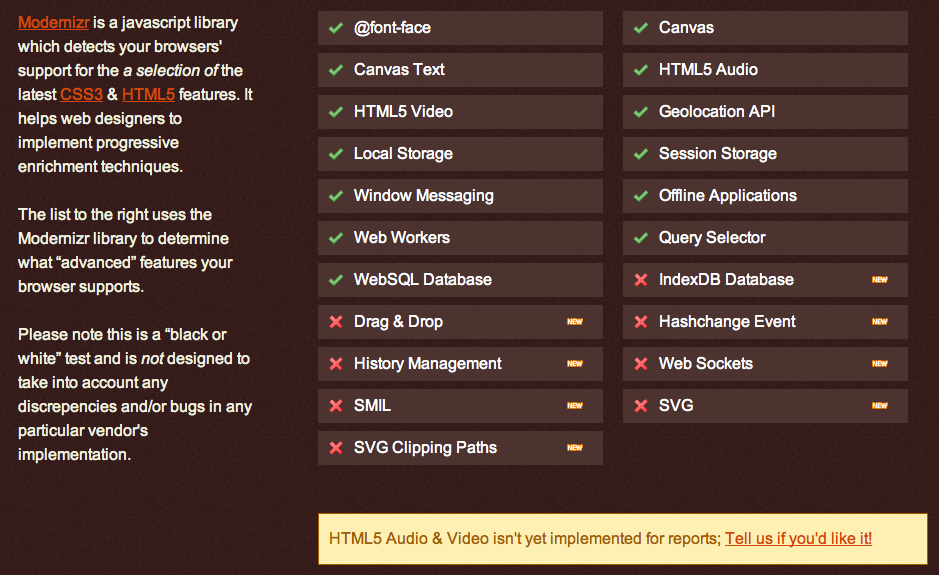Click the red X icon beside Web Sockets

pos(641,364)
